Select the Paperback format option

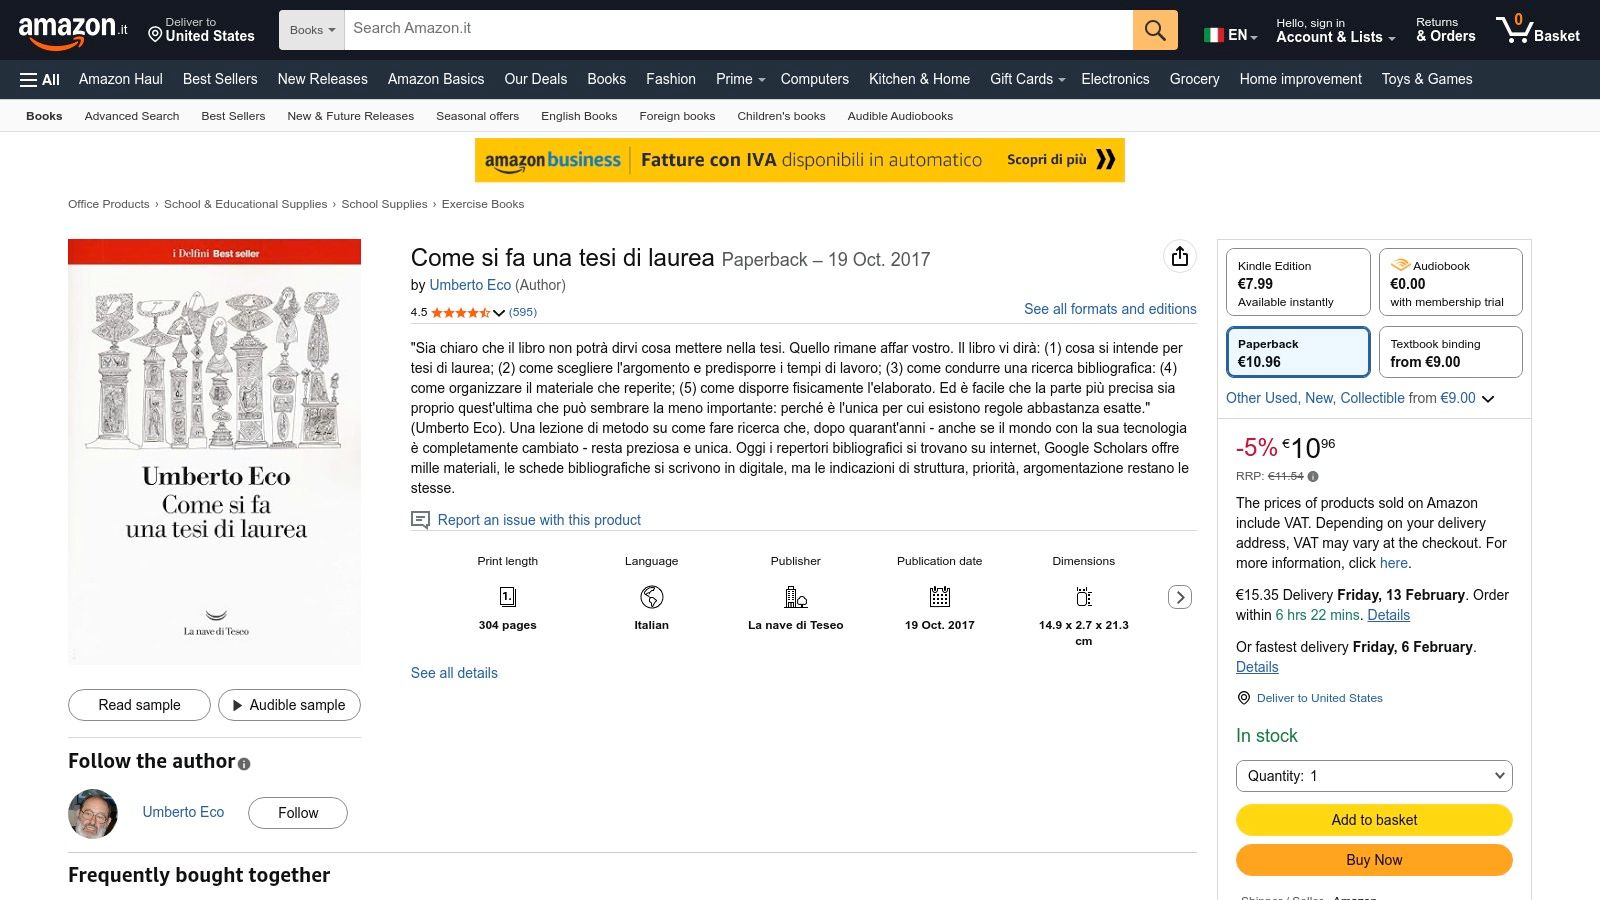(1298, 352)
